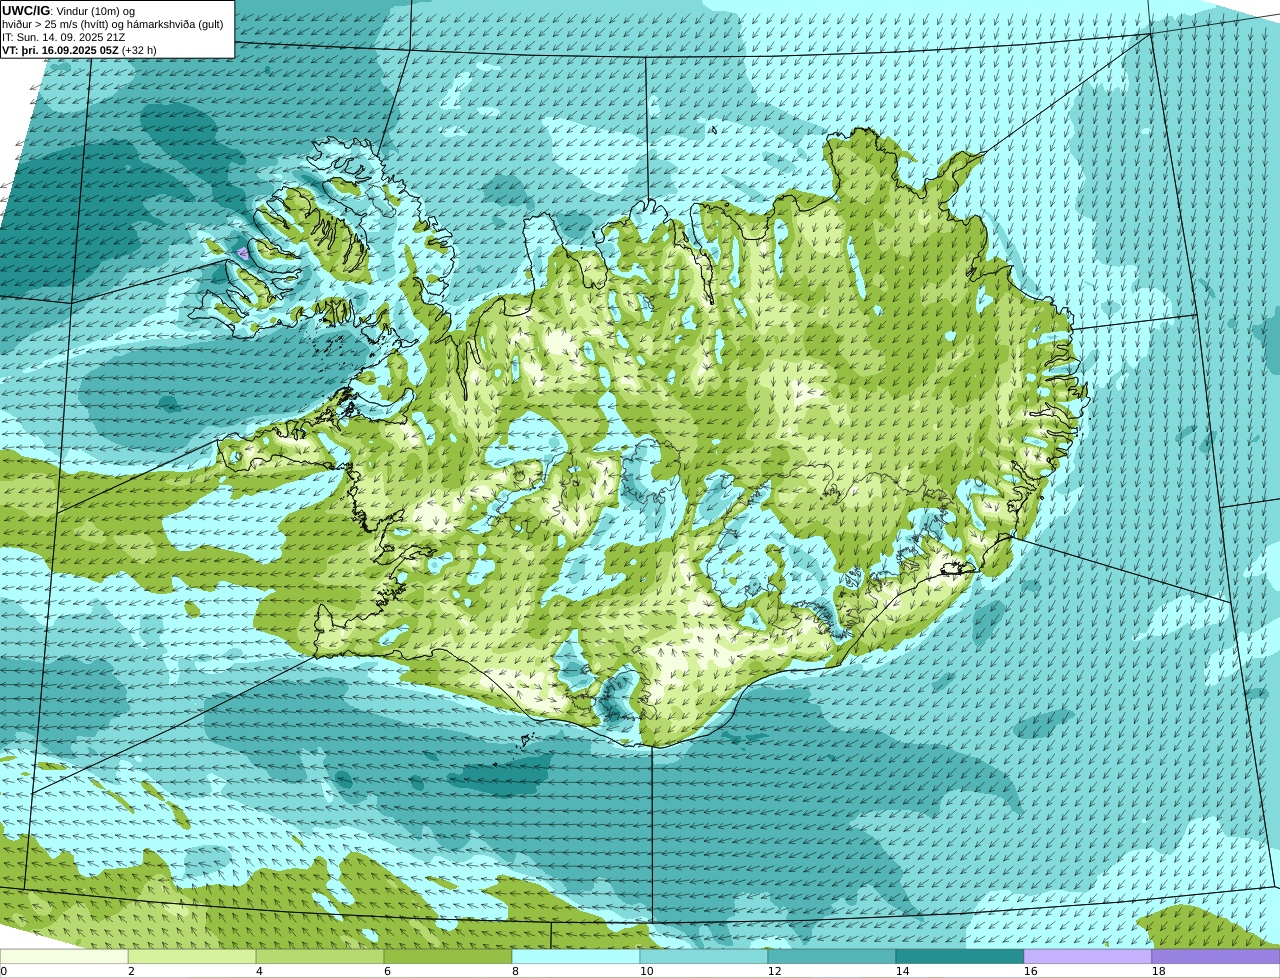Viewport: 1280px width, 978px height.
Task: Click the legend scale label '18'
Action: tap(1158, 971)
